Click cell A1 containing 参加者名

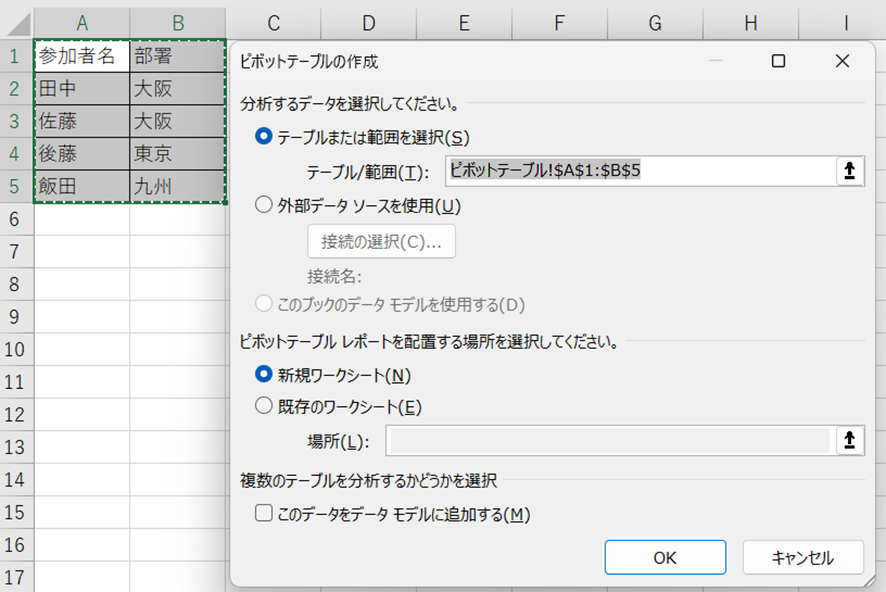(81, 55)
